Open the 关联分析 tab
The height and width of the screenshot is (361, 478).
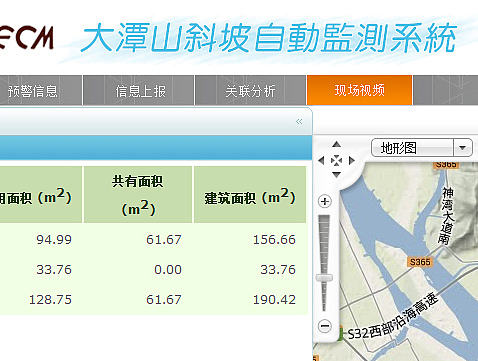pyautogui.click(x=250, y=90)
